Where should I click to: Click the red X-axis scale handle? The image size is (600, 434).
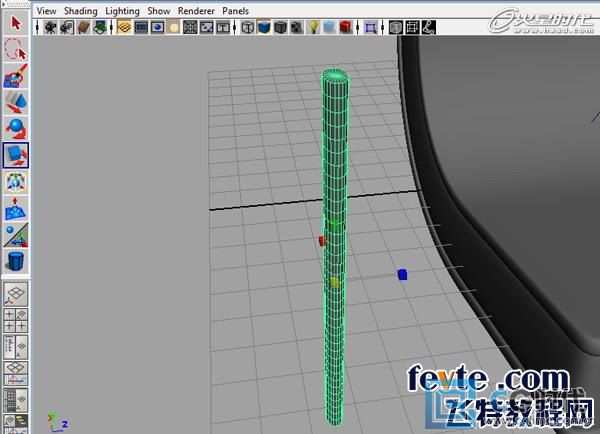323,241
